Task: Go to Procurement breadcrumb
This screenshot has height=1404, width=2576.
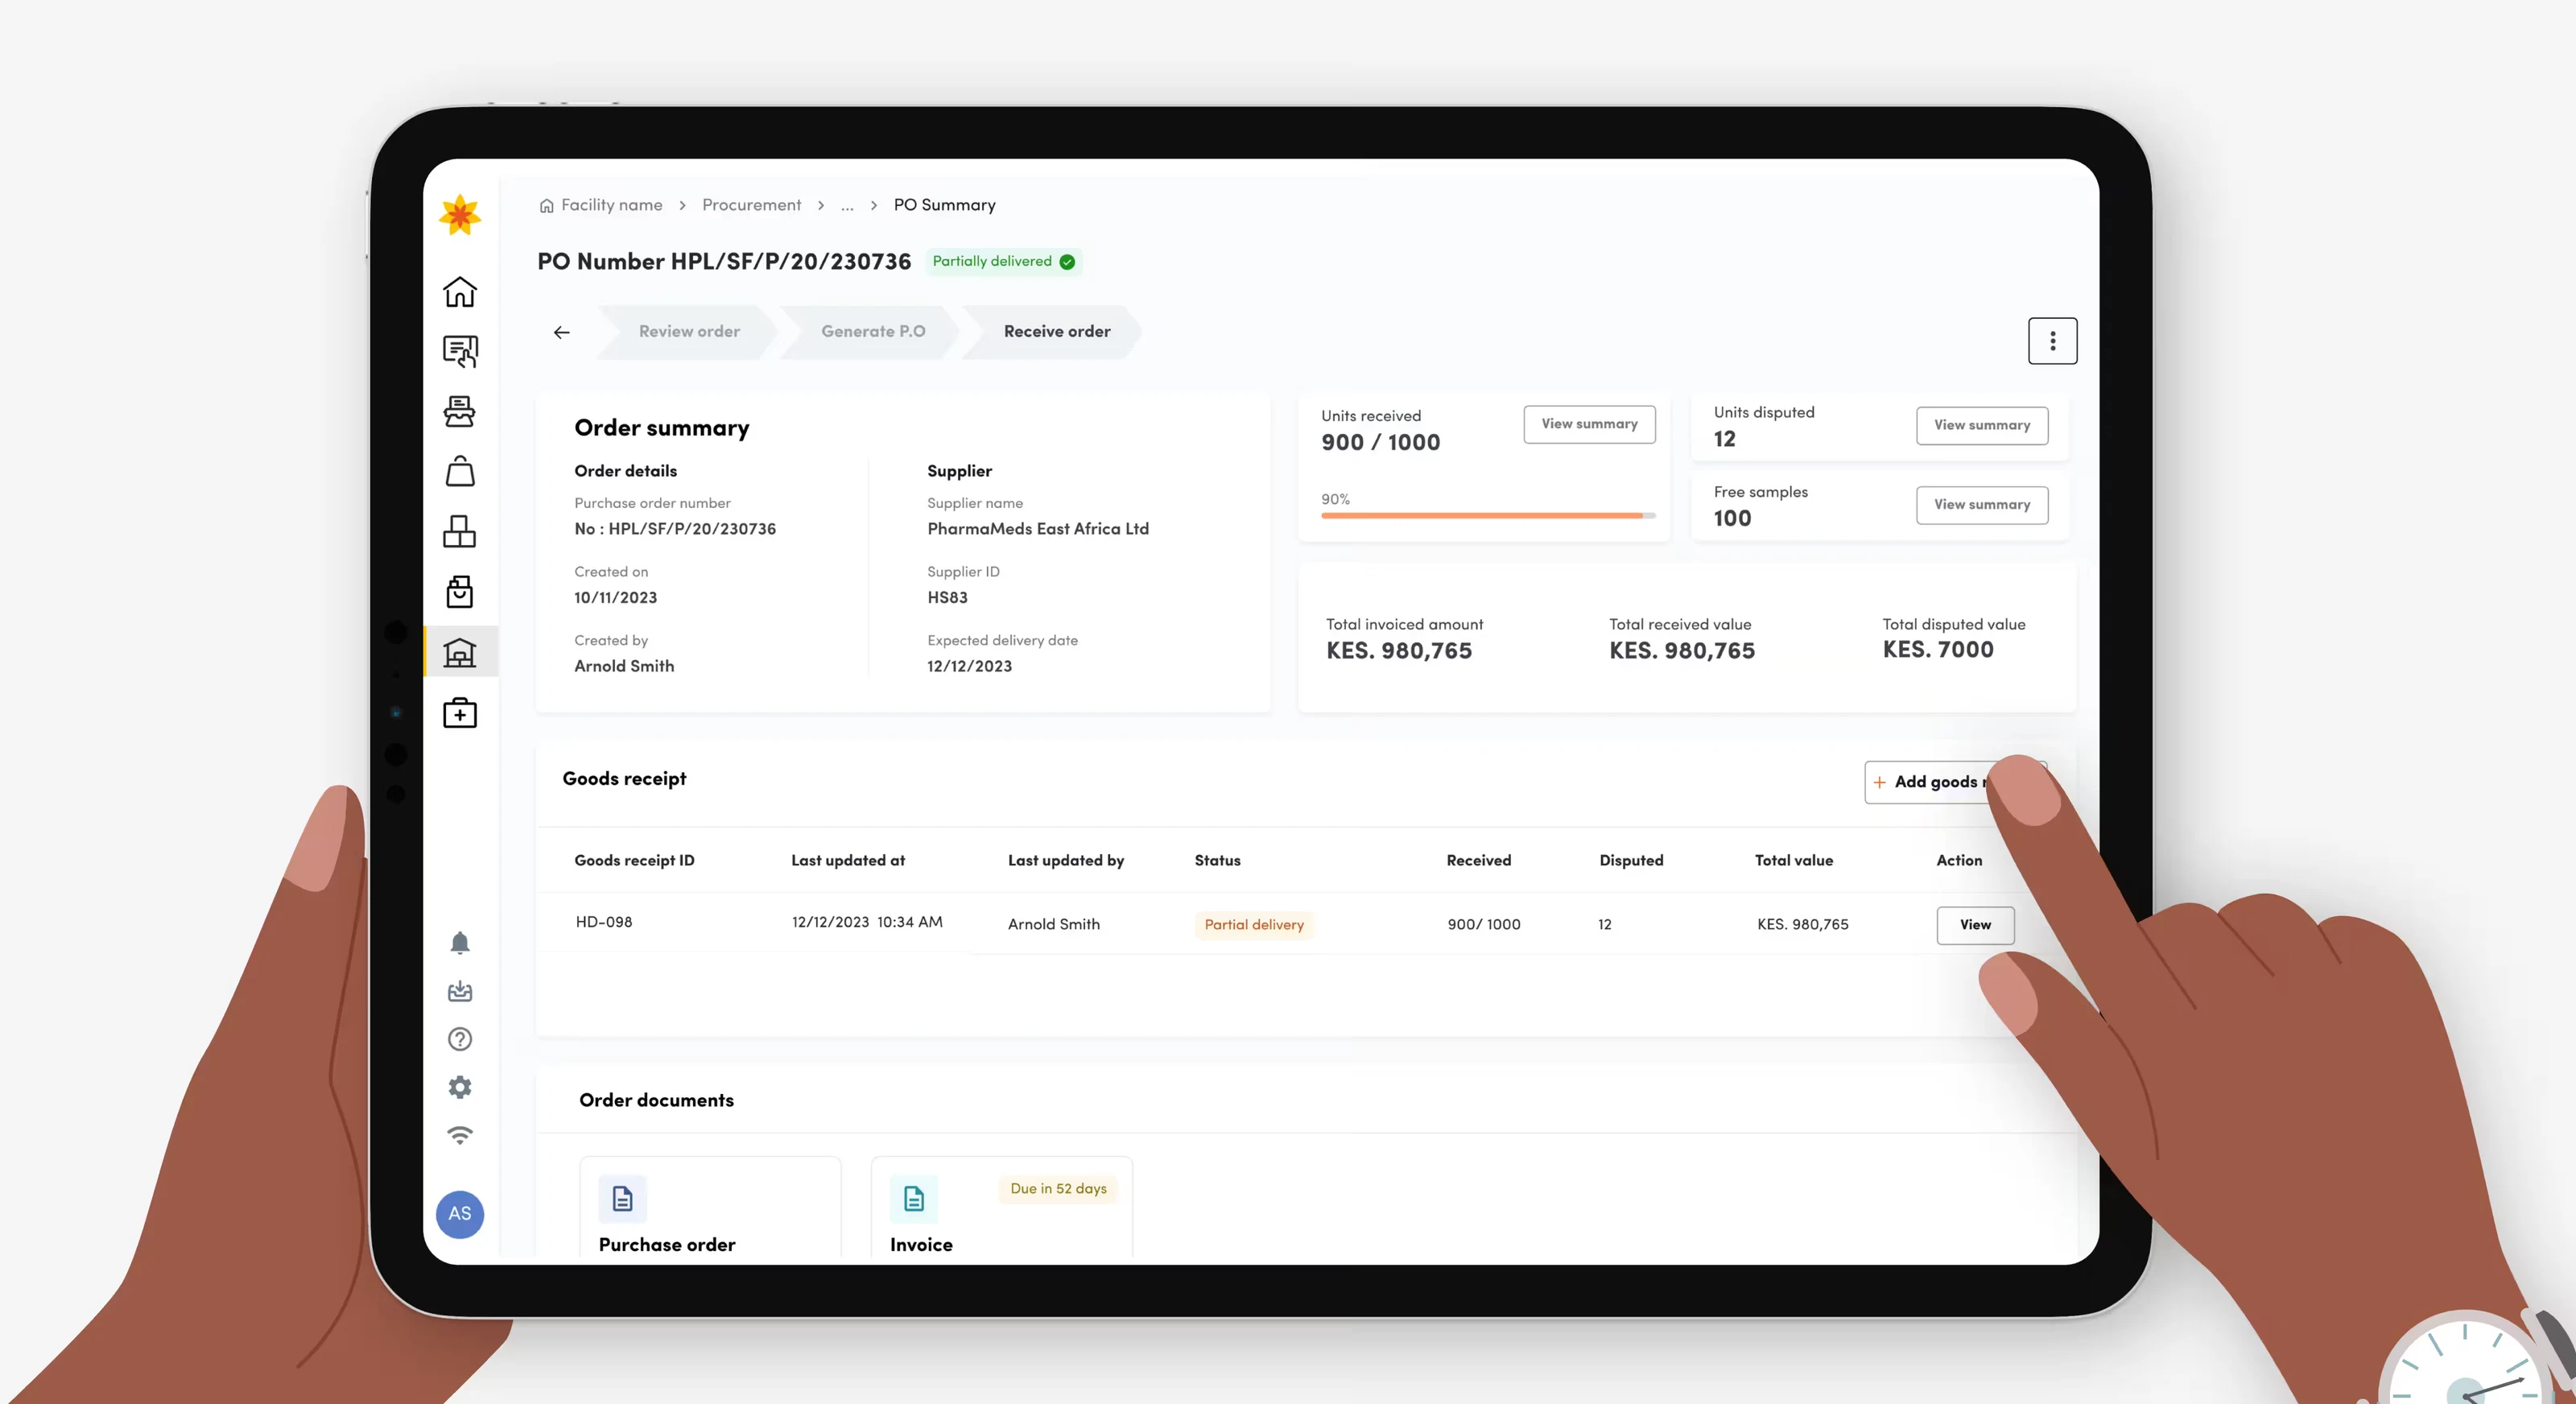Action: point(751,205)
